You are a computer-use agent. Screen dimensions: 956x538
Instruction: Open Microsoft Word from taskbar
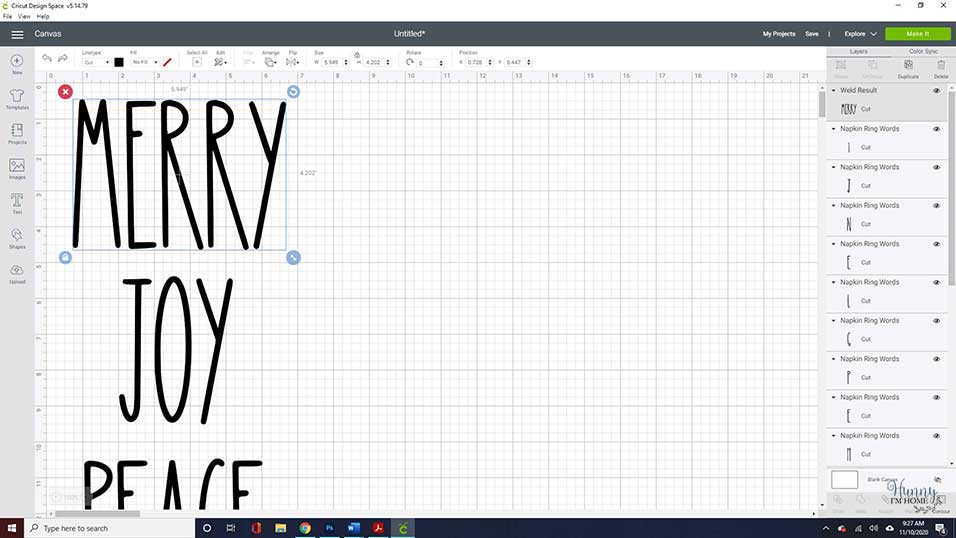tap(354, 528)
